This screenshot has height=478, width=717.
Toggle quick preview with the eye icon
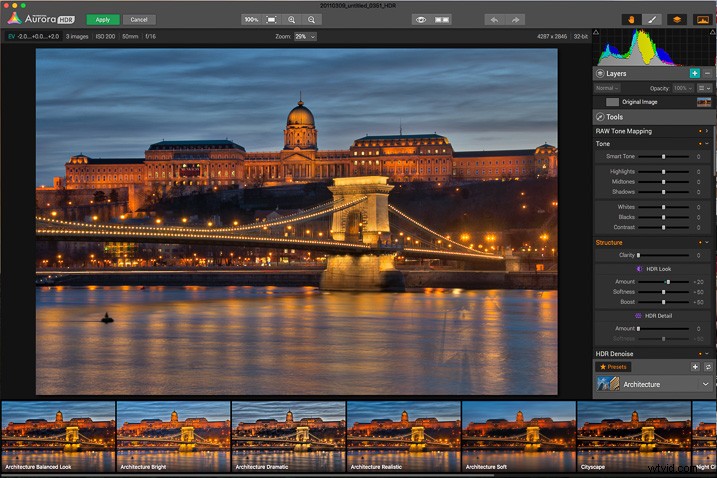(421, 20)
